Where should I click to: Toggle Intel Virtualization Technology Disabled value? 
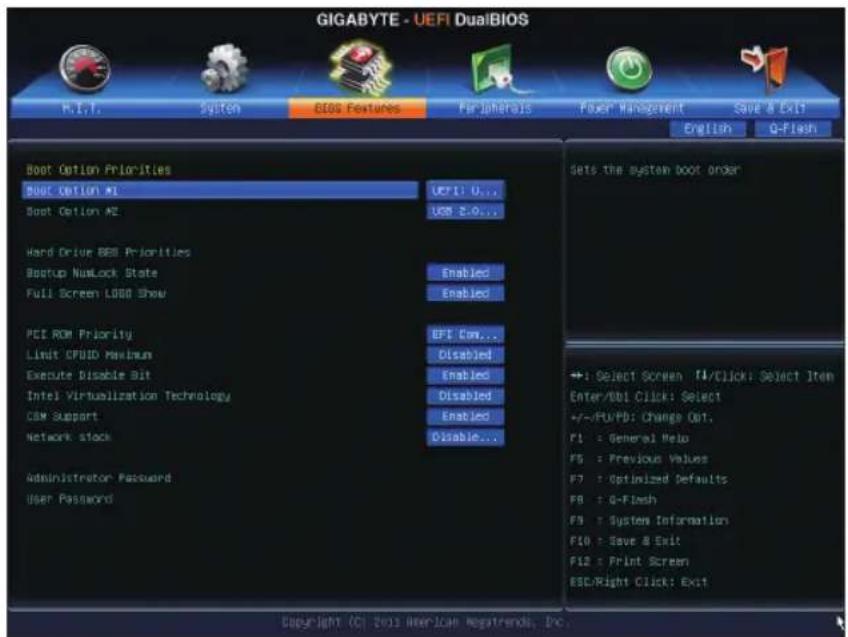pos(465,396)
